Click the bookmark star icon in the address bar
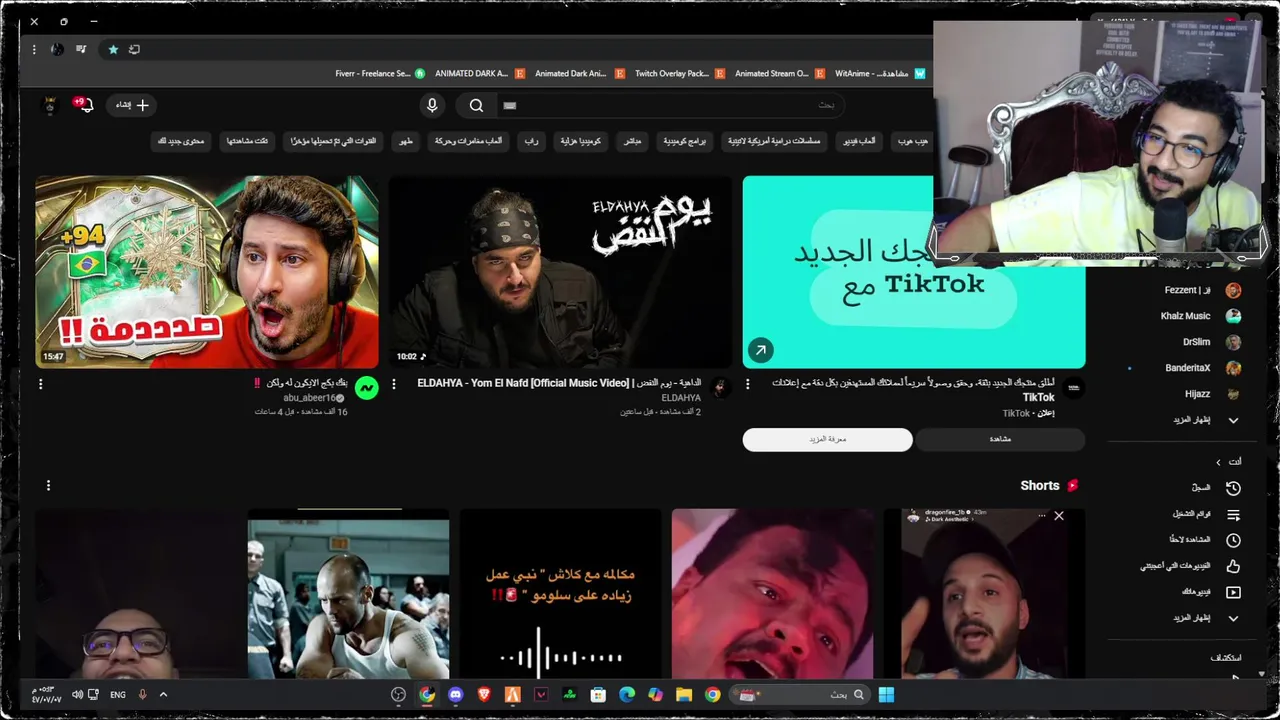The image size is (1280, 720). [x=113, y=49]
